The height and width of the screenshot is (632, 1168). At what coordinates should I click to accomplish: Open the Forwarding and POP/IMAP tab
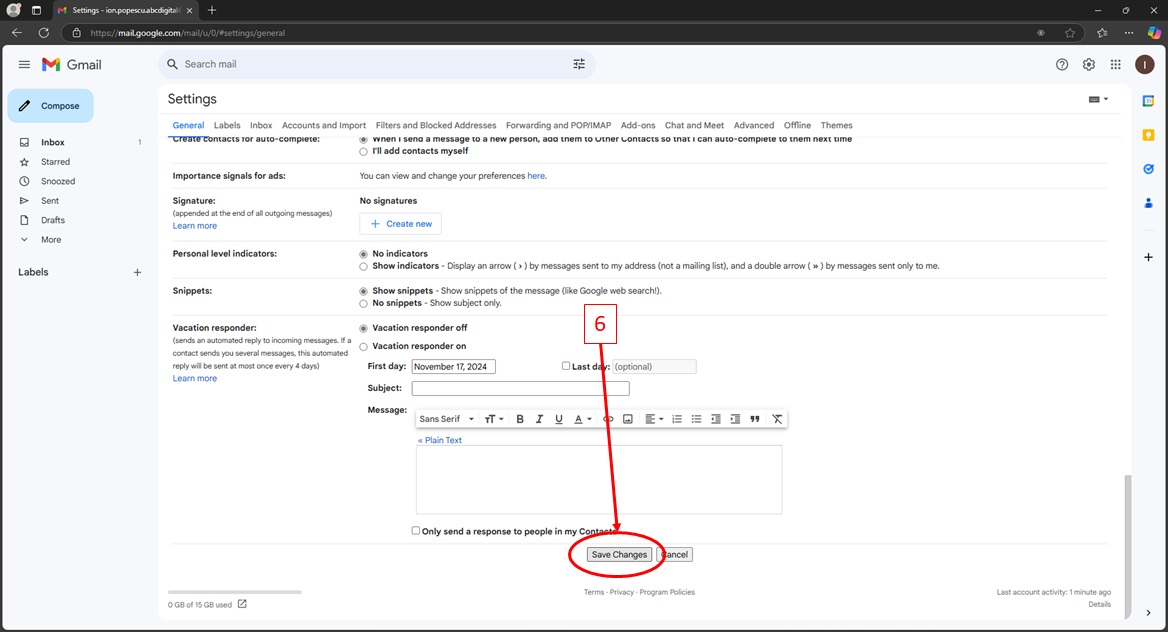[x=558, y=126]
